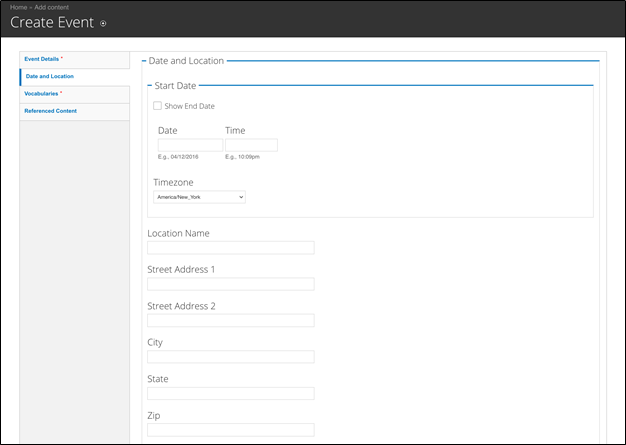This screenshot has width=626, height=445.
Task: Click the State input field
Action: pos(230,393)
